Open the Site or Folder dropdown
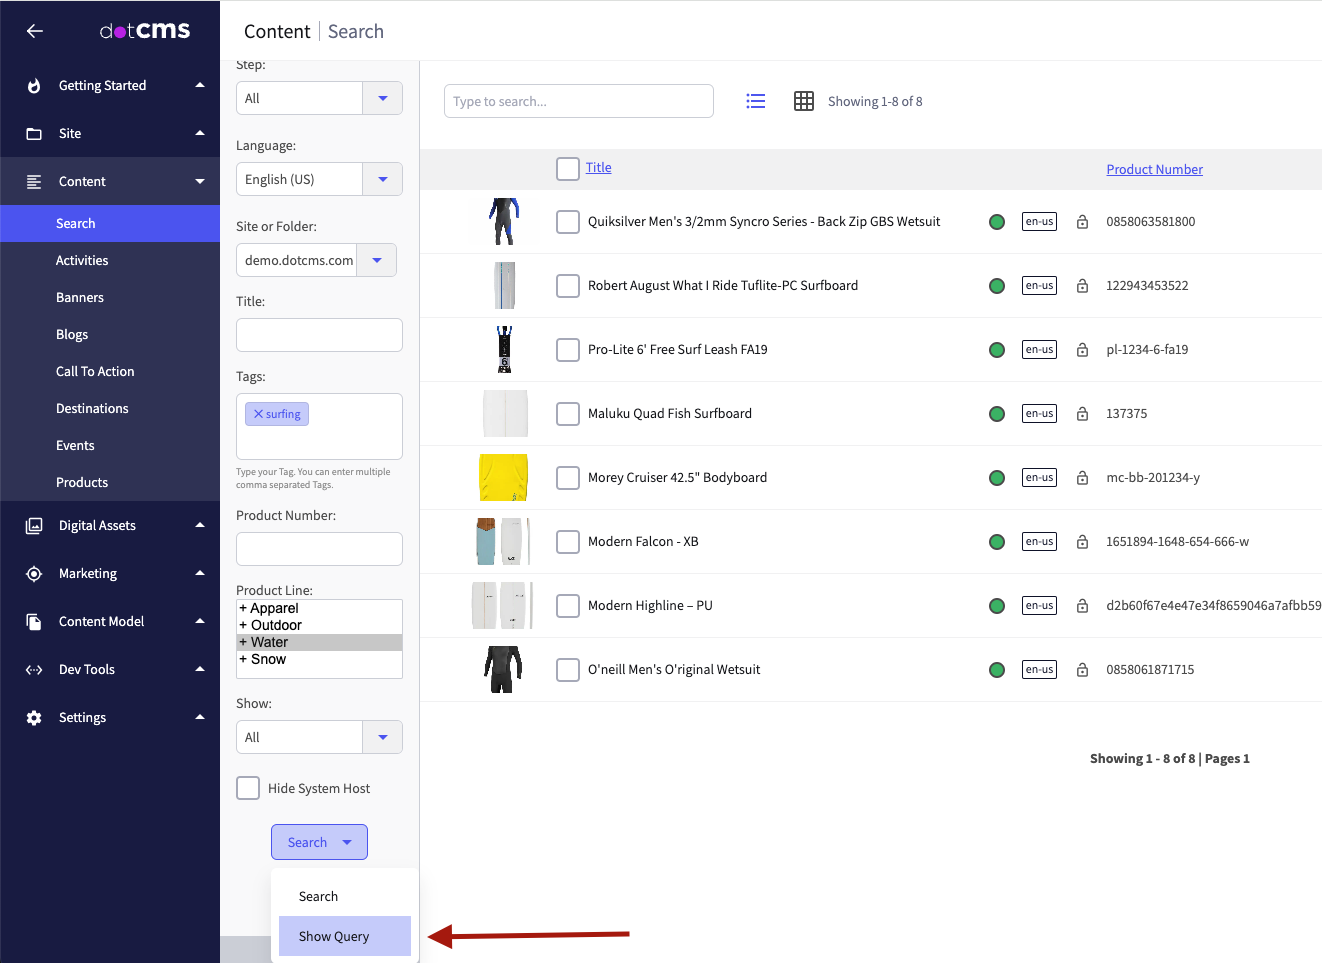Viewport: 1322px width, 963px height. click(x=376, y=261)
